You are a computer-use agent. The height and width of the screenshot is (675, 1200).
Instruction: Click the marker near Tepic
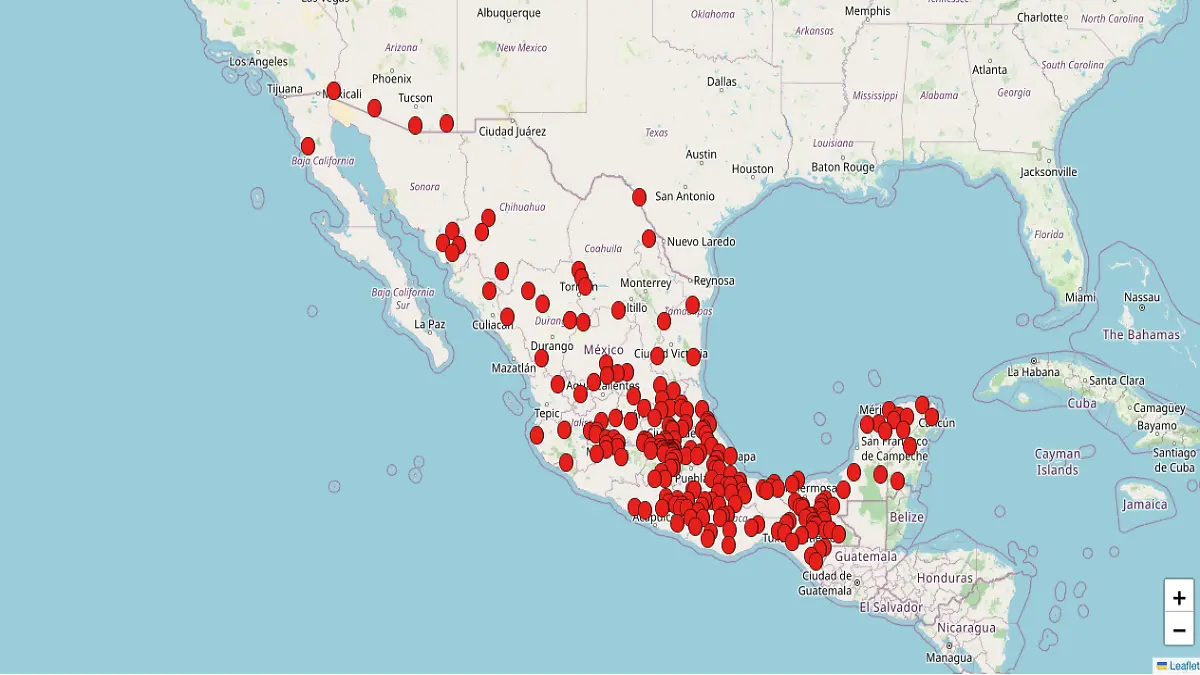coord(536,437)
